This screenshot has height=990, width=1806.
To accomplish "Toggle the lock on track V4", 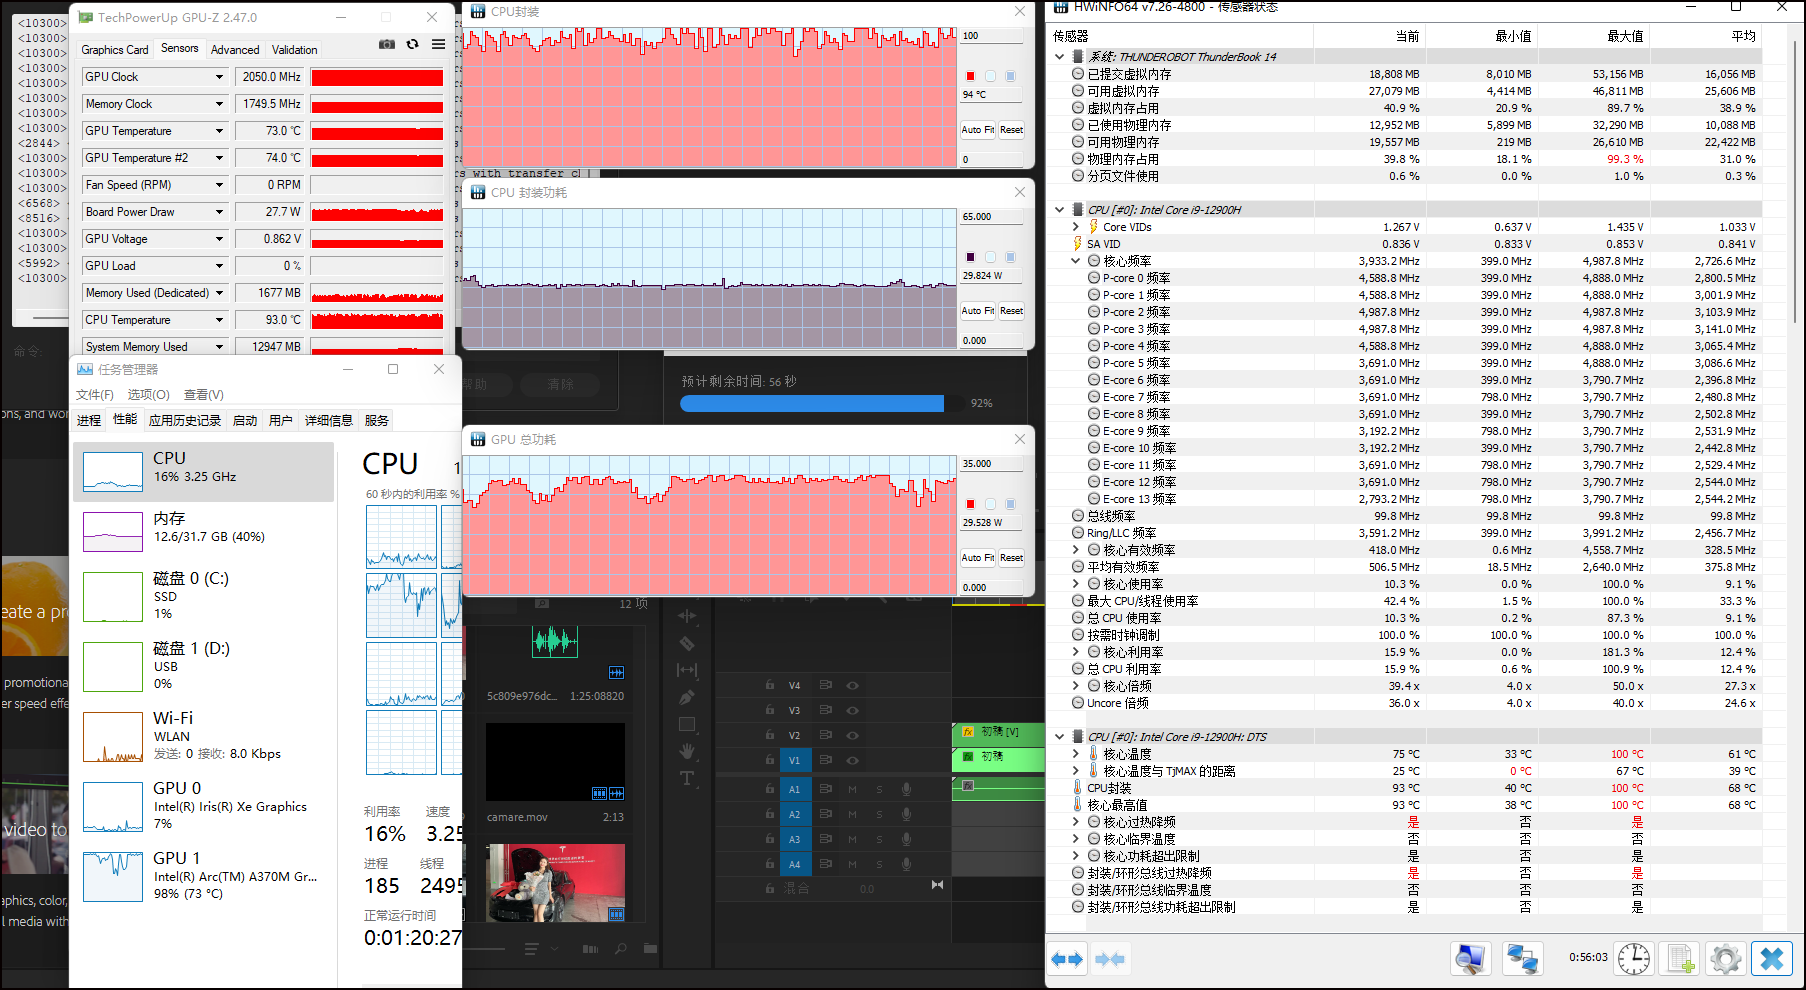I will coord(769,685).
